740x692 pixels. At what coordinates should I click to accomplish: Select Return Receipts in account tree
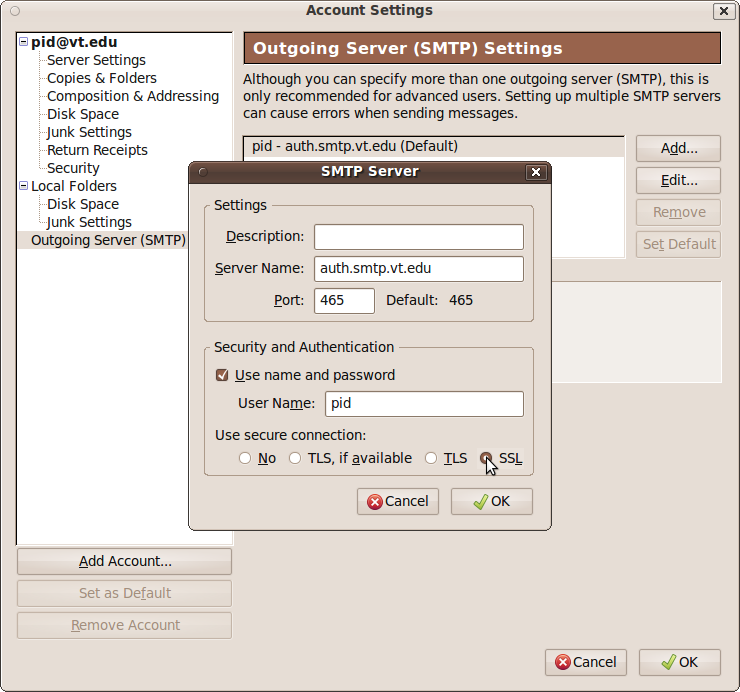click(97, 150)
